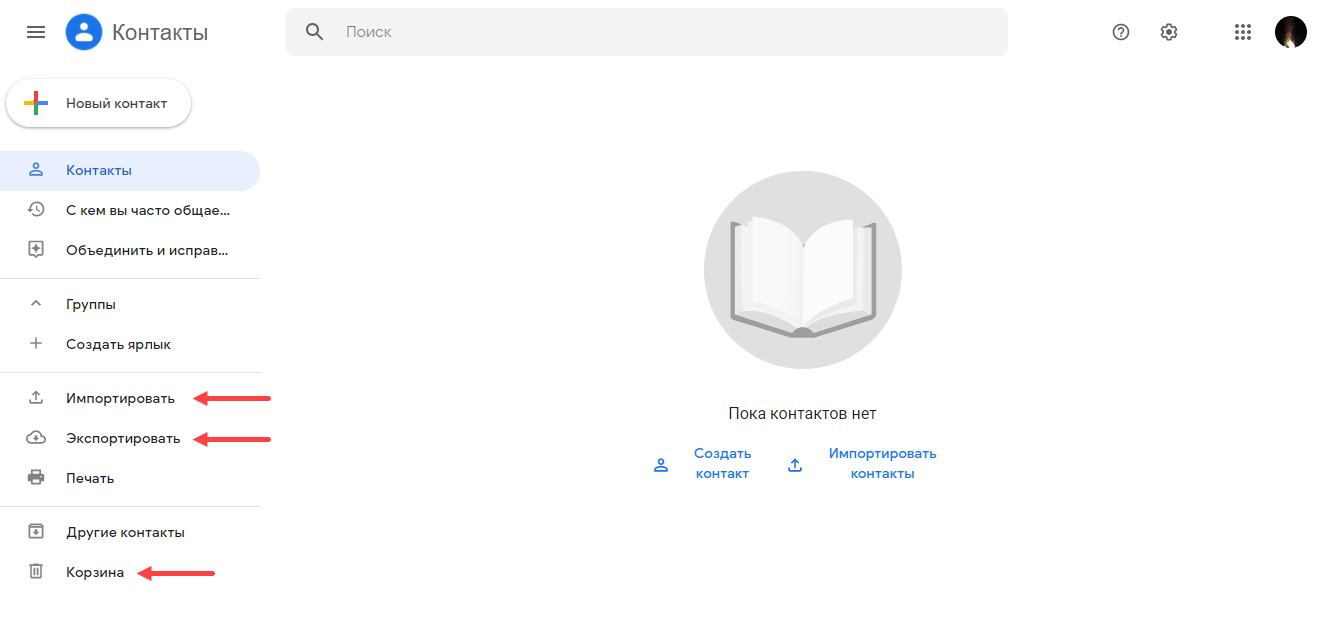The width and height of the screenshot is (1325, 627).
Task: Select Контакты in the sidebar
Action: pos(130,170)
